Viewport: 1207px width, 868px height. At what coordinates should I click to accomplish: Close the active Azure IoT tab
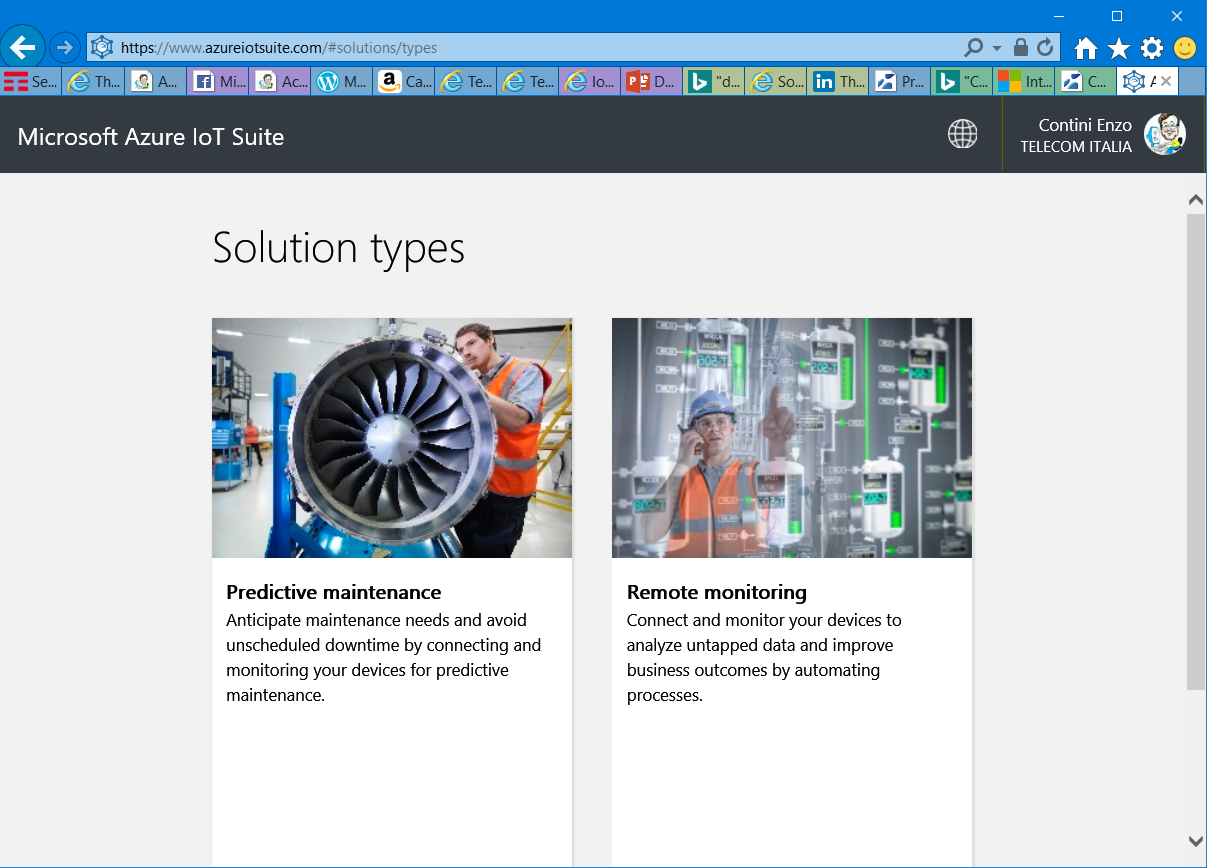coord(1165,81)
